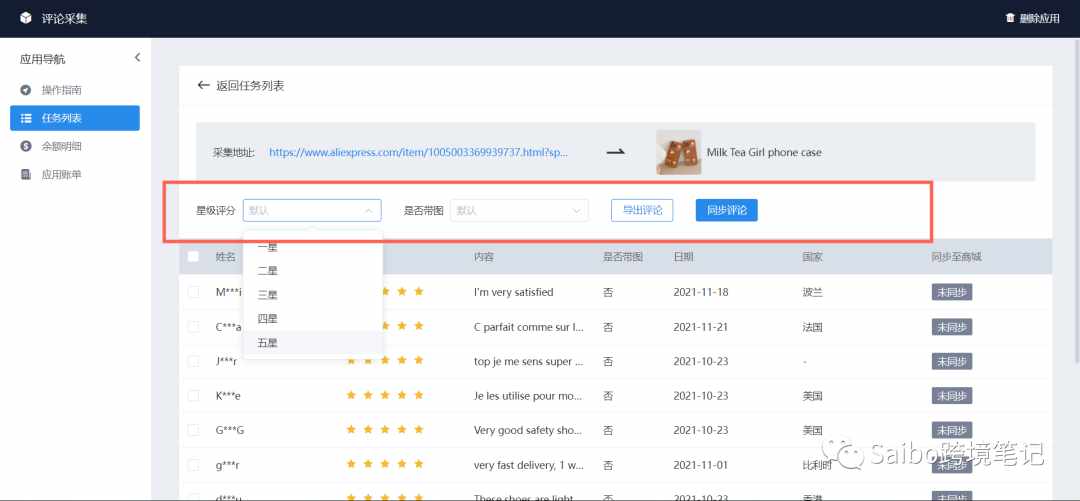The height and width of the screenshot is (501, 1080).
Task: Click 未同步 badge in the G***G row
Action: click(x=952, y=430)
